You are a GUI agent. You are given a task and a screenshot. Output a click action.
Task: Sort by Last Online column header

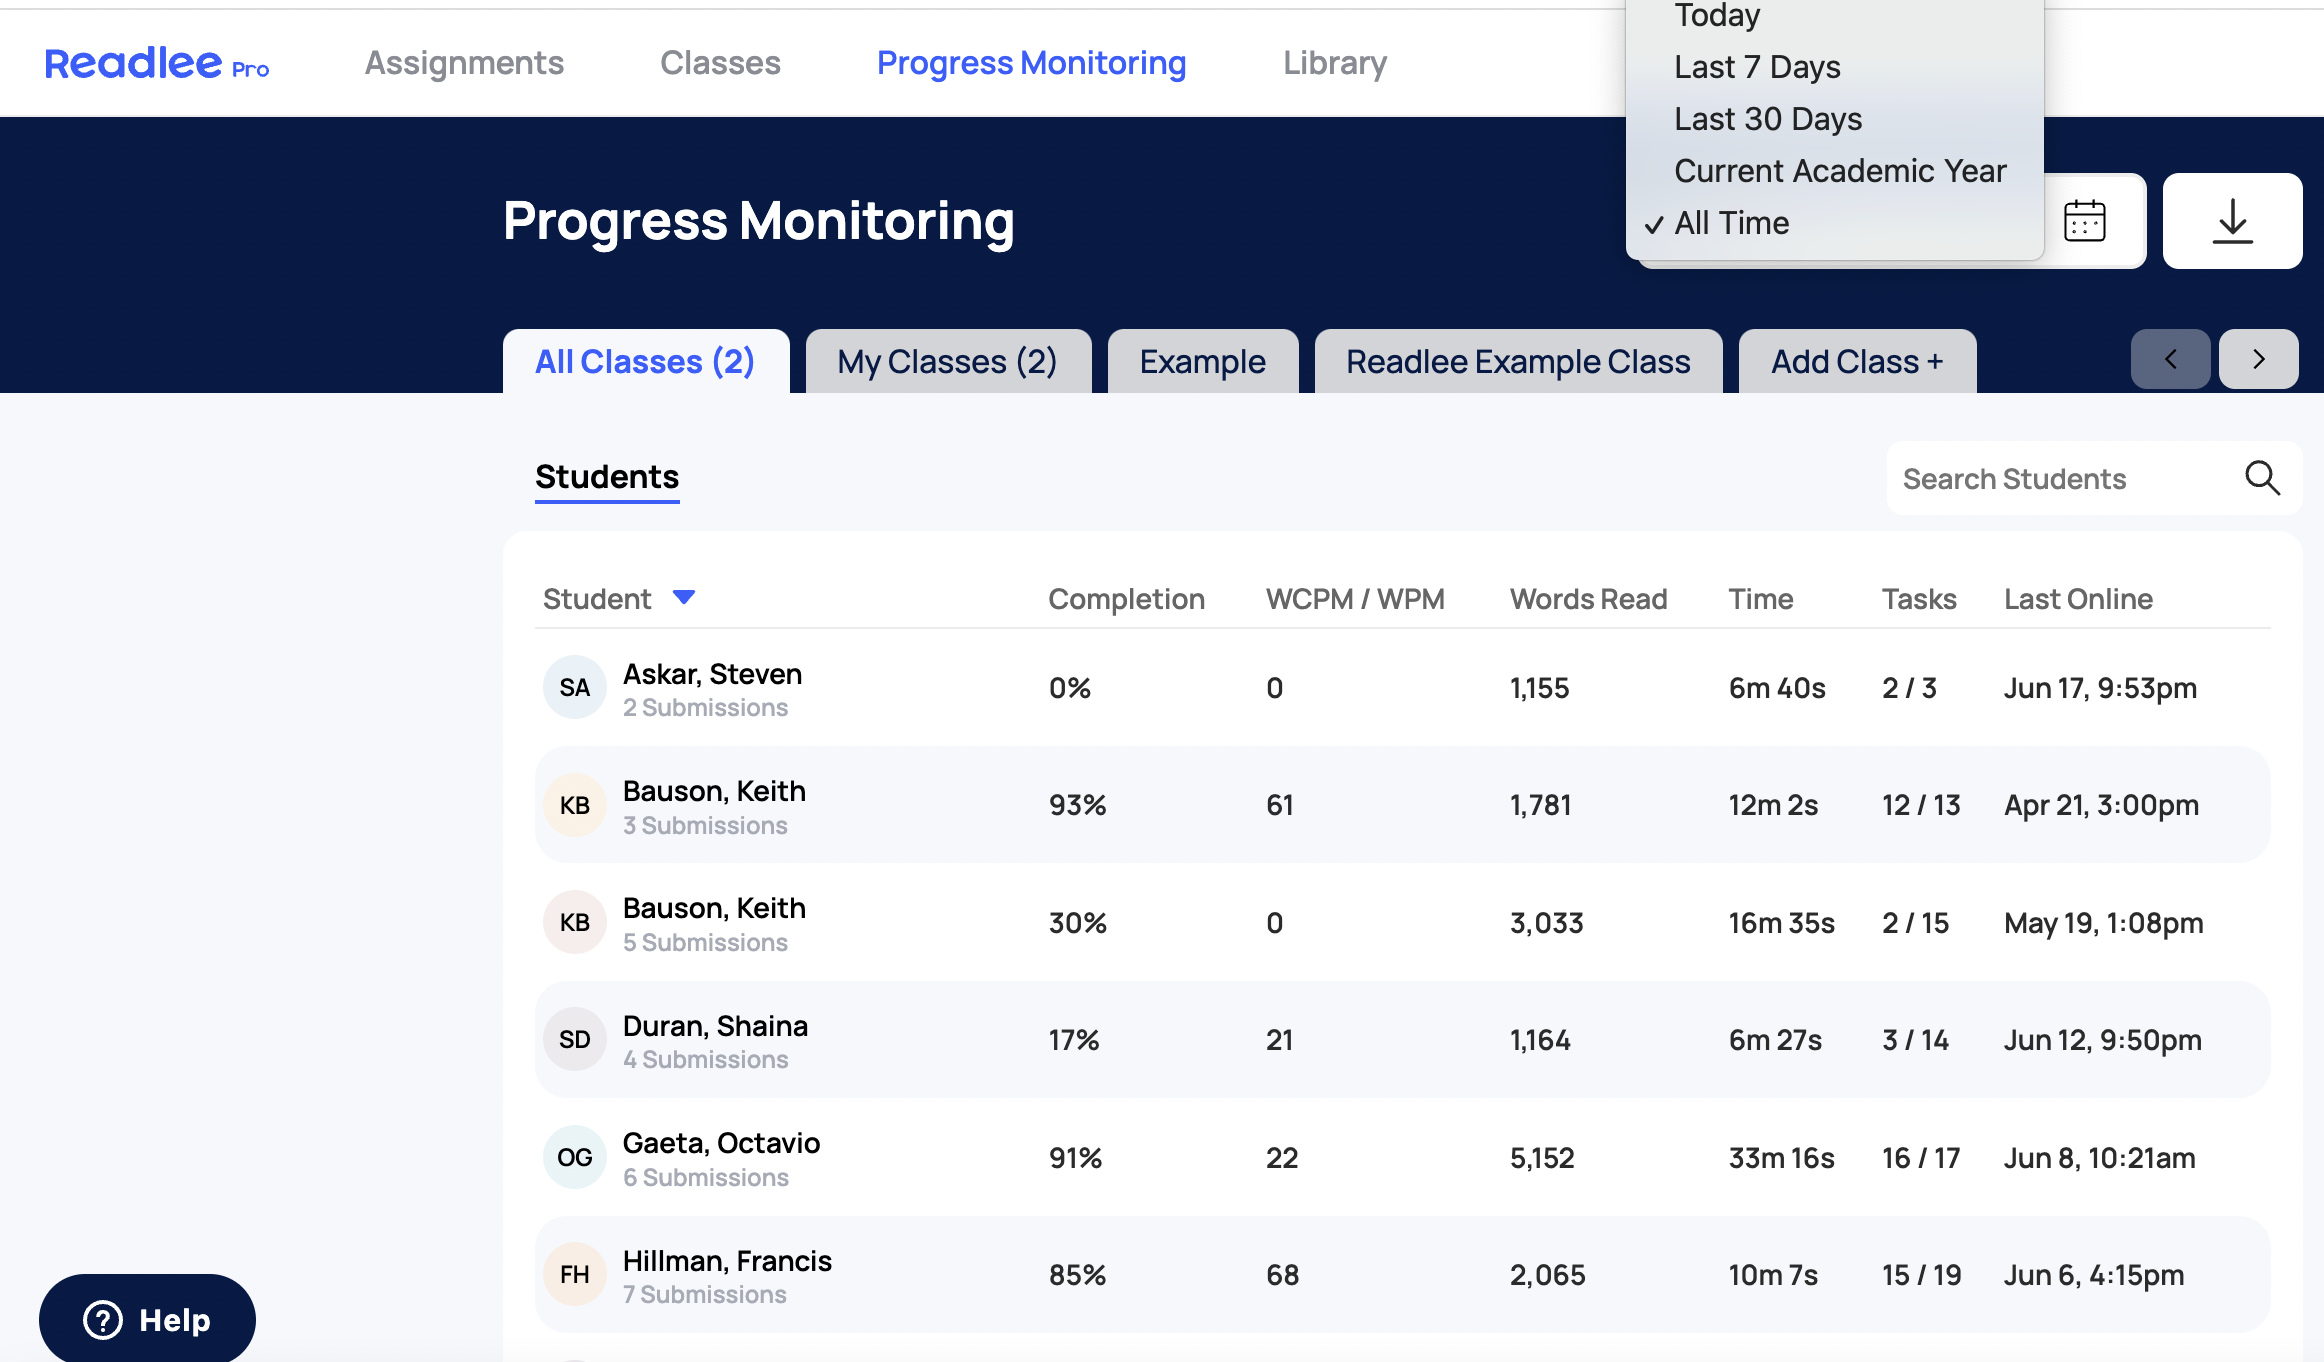[x=2078, y=599]
